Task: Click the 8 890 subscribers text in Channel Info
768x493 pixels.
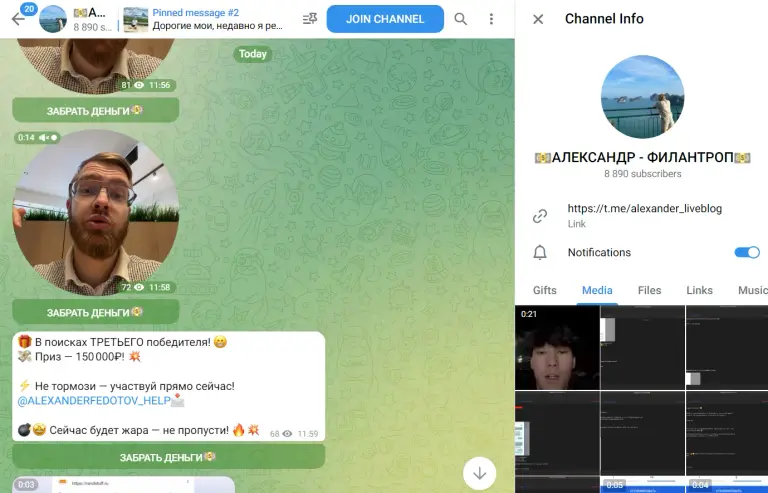Action: [x=643, y=174]
